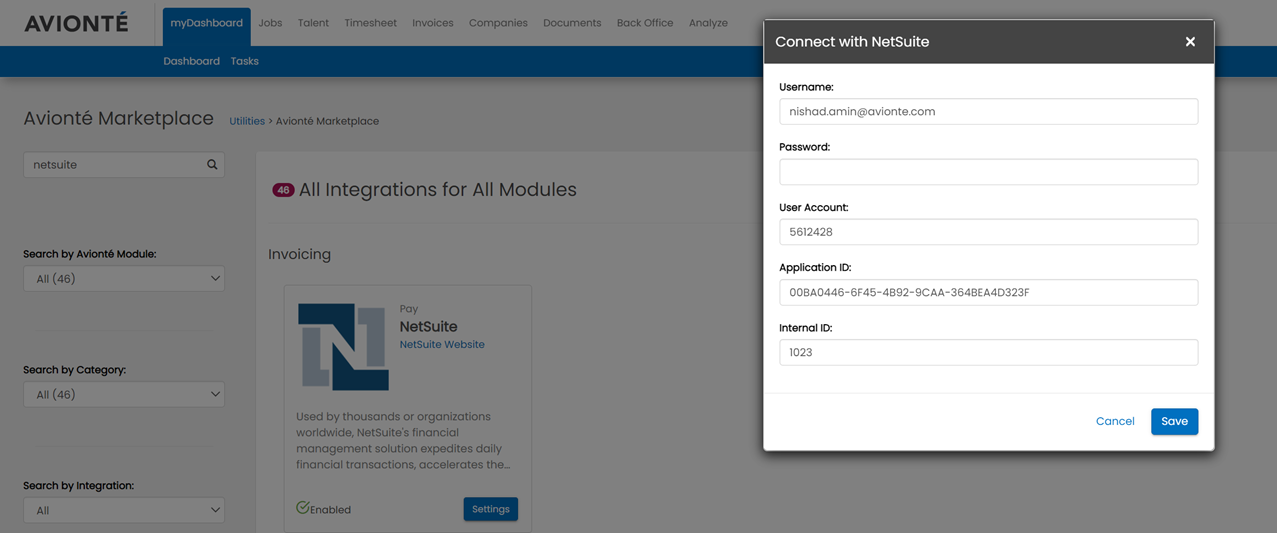Open the Documents menu

pos(572,23)
